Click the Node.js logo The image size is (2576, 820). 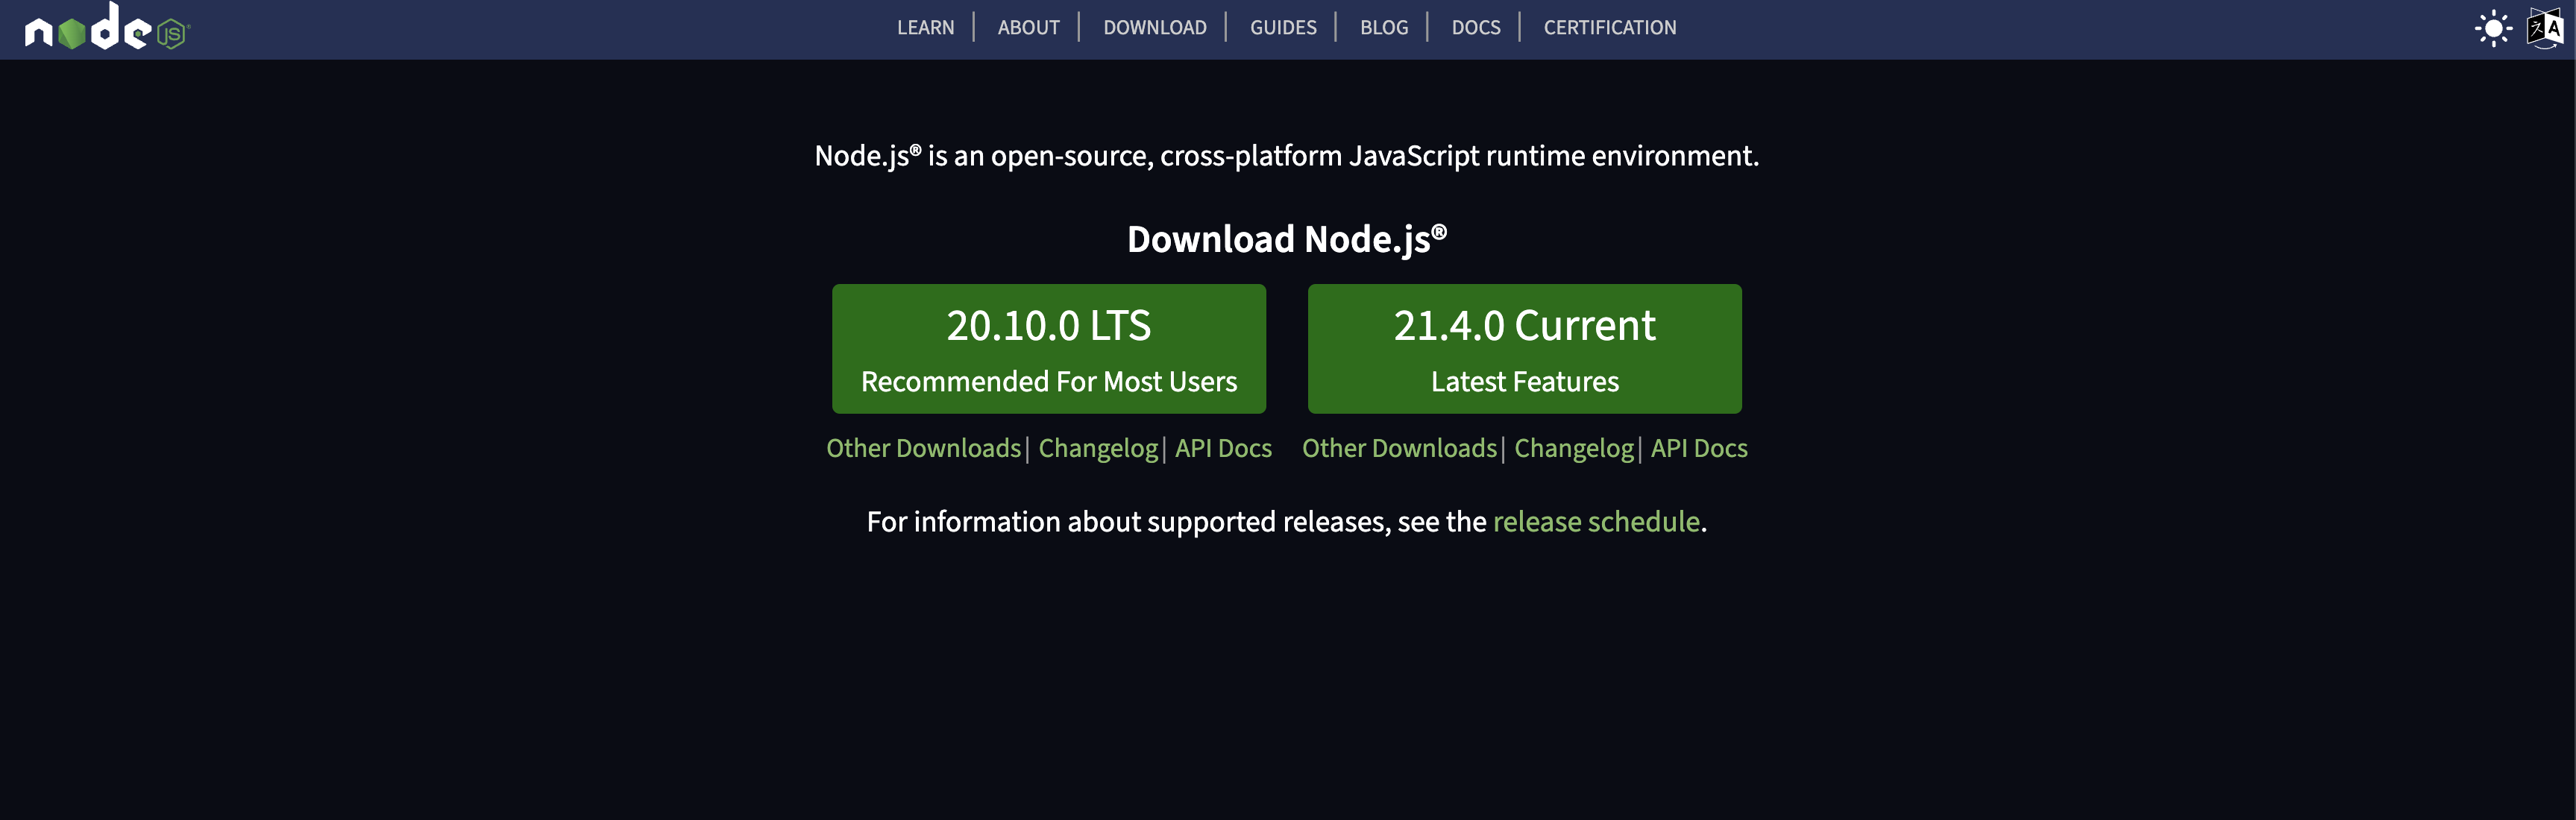107,27
